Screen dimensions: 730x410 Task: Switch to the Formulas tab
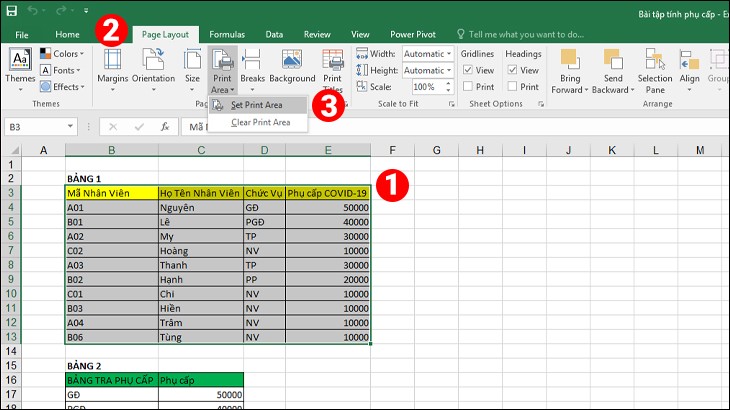click(x=227, y=34)
